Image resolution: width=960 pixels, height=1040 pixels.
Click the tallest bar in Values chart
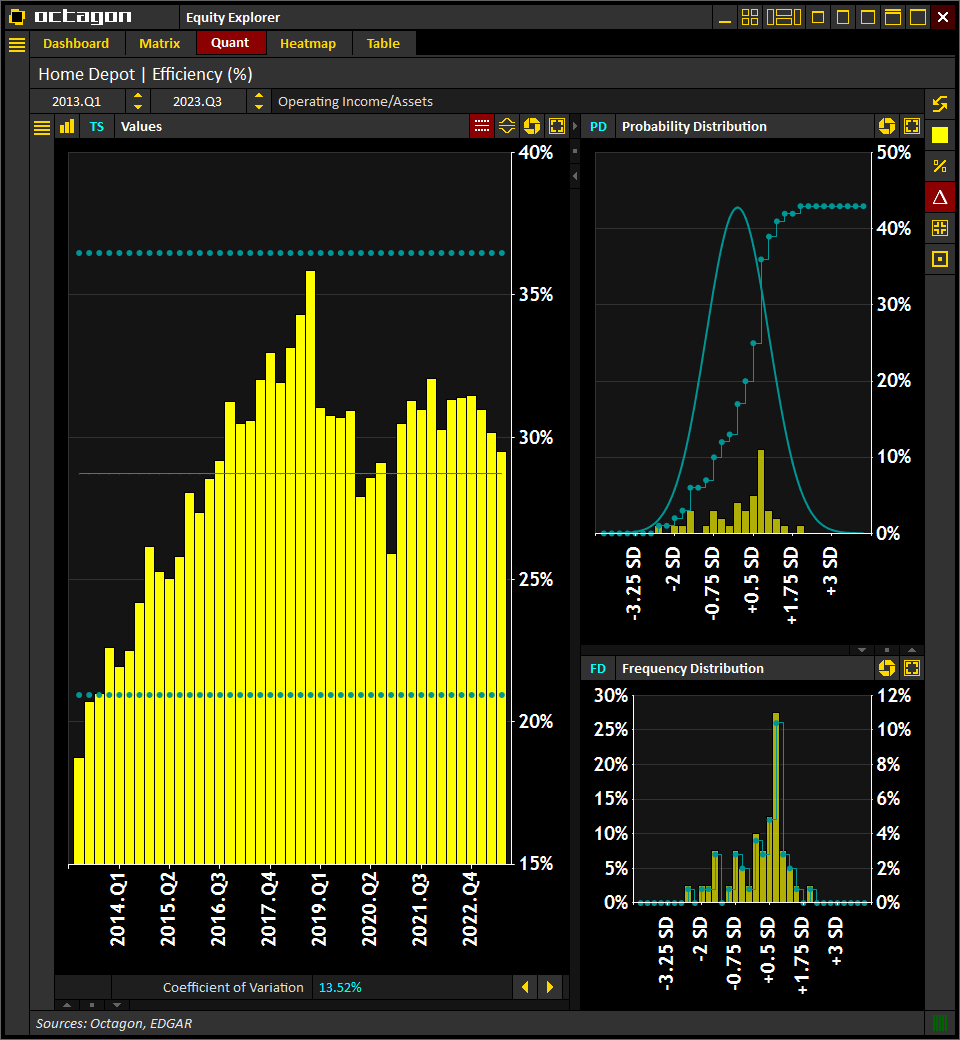point(310,567)
